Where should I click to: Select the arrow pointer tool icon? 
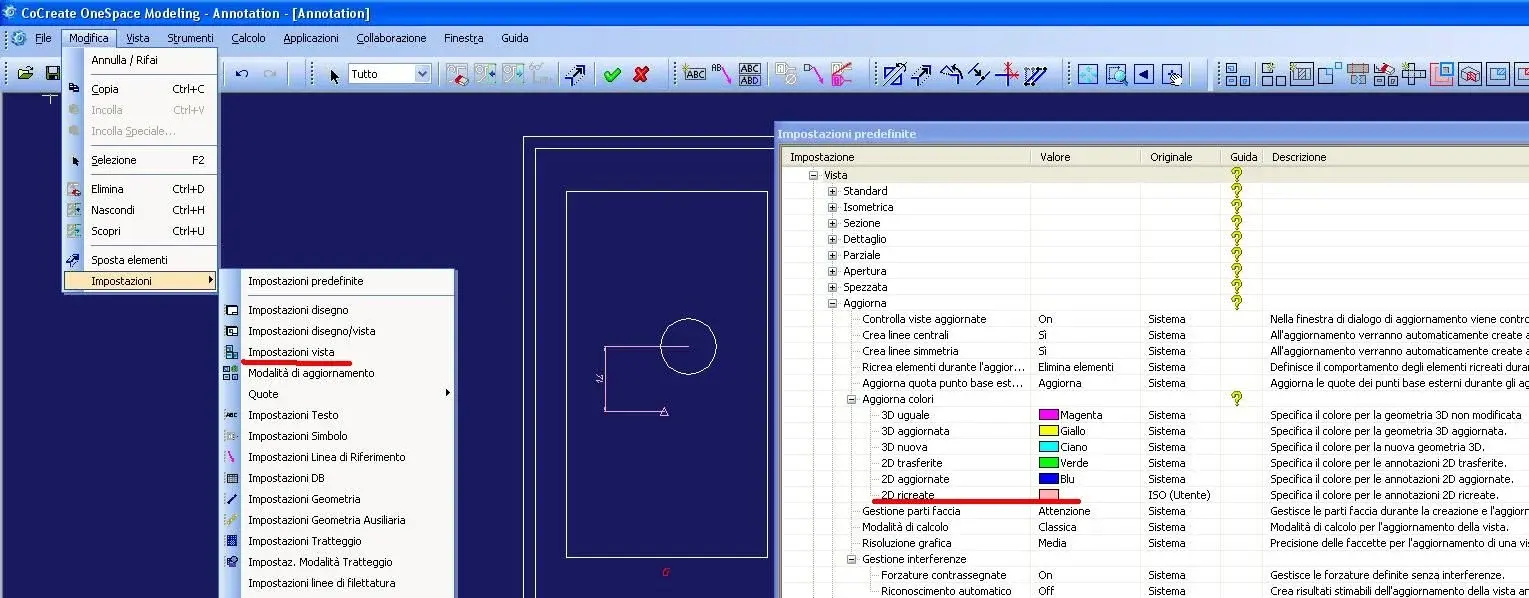click(x=335, y=74)
